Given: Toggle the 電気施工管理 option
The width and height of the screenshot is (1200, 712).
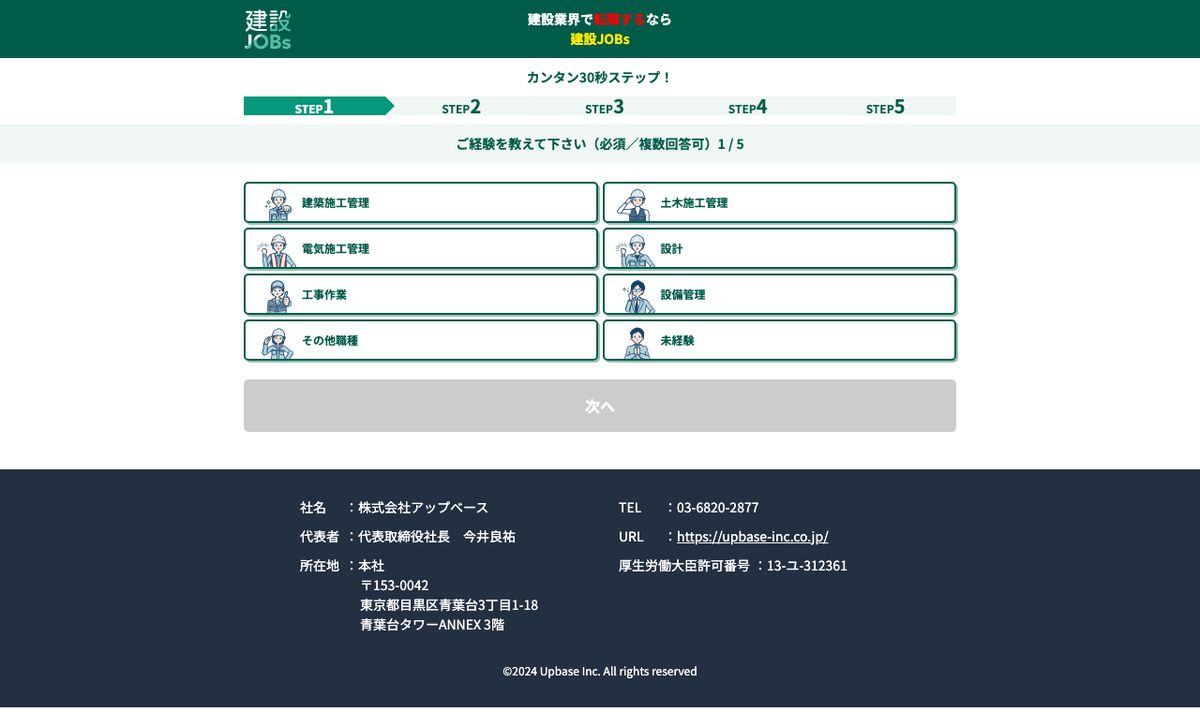Looking at the screenshot, I should coord(421,249).
